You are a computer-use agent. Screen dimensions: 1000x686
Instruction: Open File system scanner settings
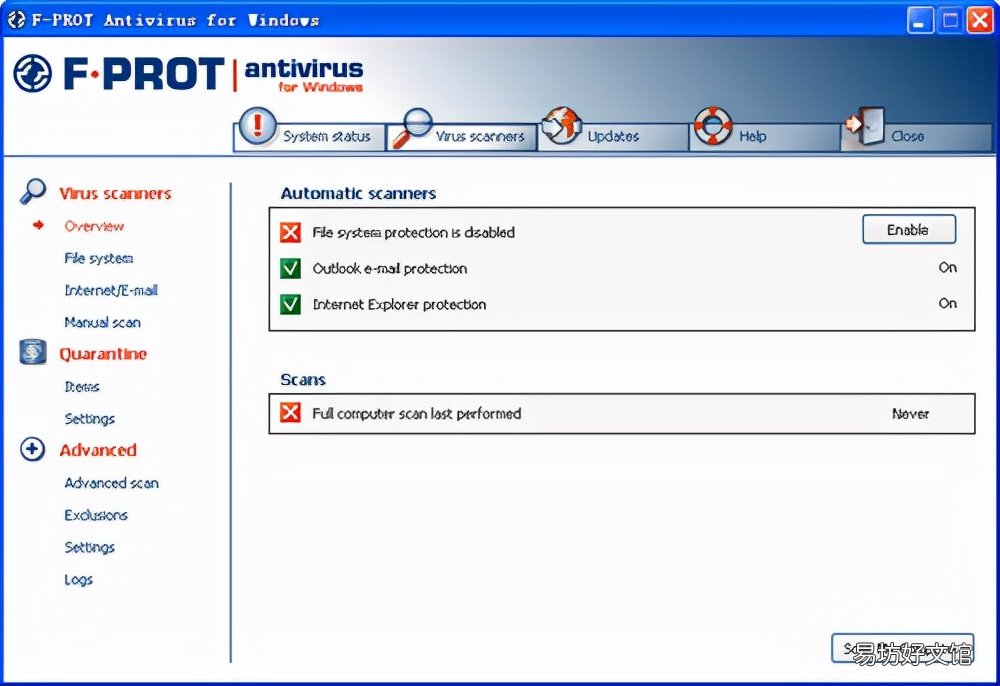click(x=99, y=258)
